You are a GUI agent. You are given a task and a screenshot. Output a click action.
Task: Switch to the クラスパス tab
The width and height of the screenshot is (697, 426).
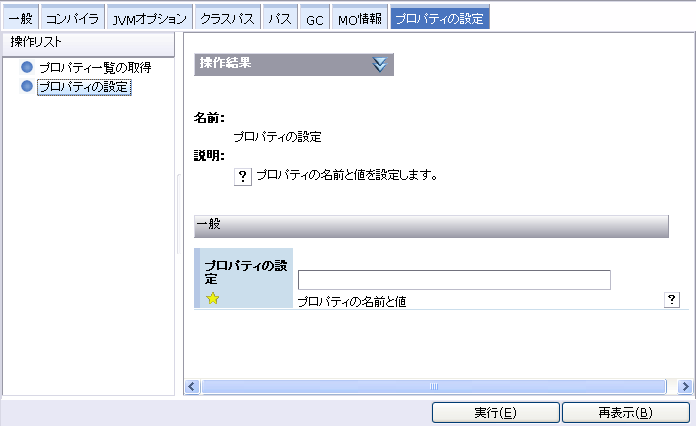227,19
